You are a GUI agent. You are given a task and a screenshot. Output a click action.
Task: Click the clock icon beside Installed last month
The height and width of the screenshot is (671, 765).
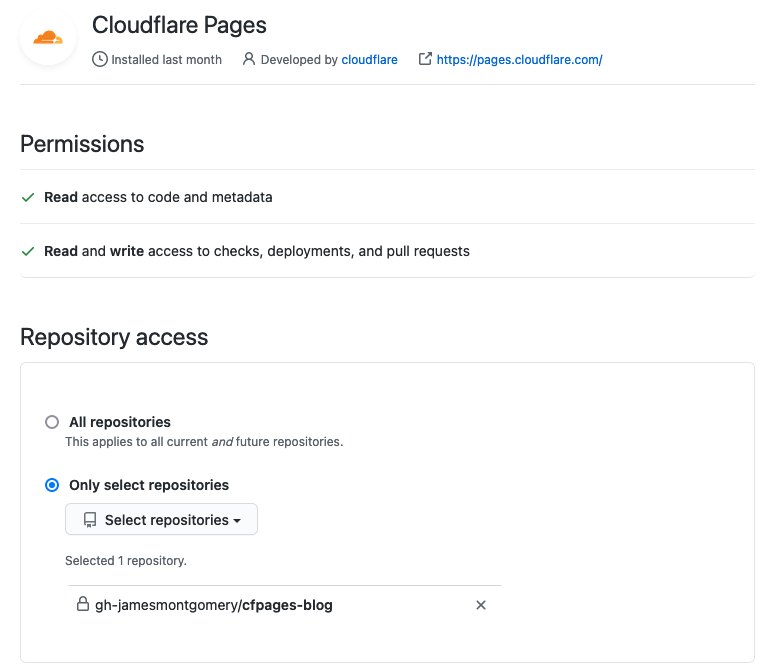point(100,60)
